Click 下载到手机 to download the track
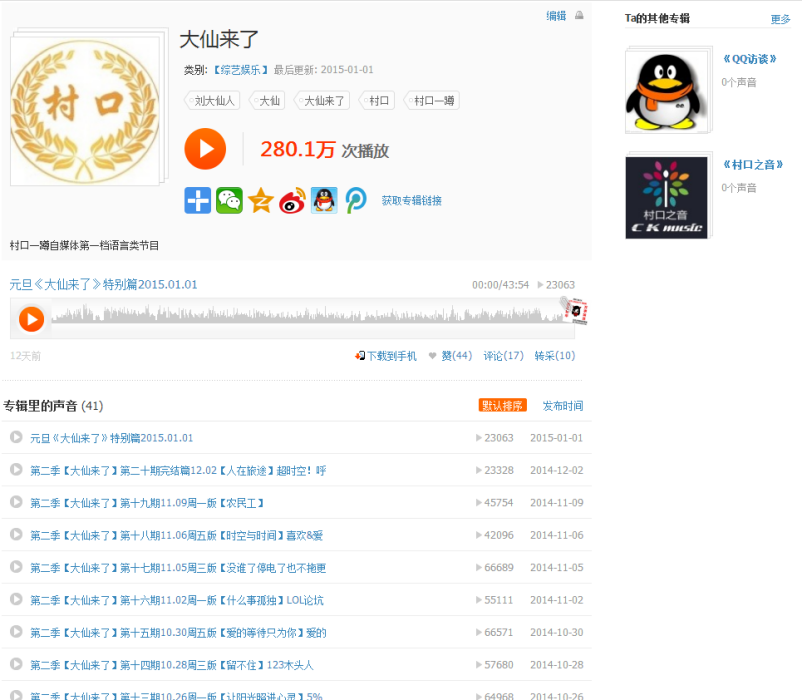802x700 pixels. [x=386, y=356]
